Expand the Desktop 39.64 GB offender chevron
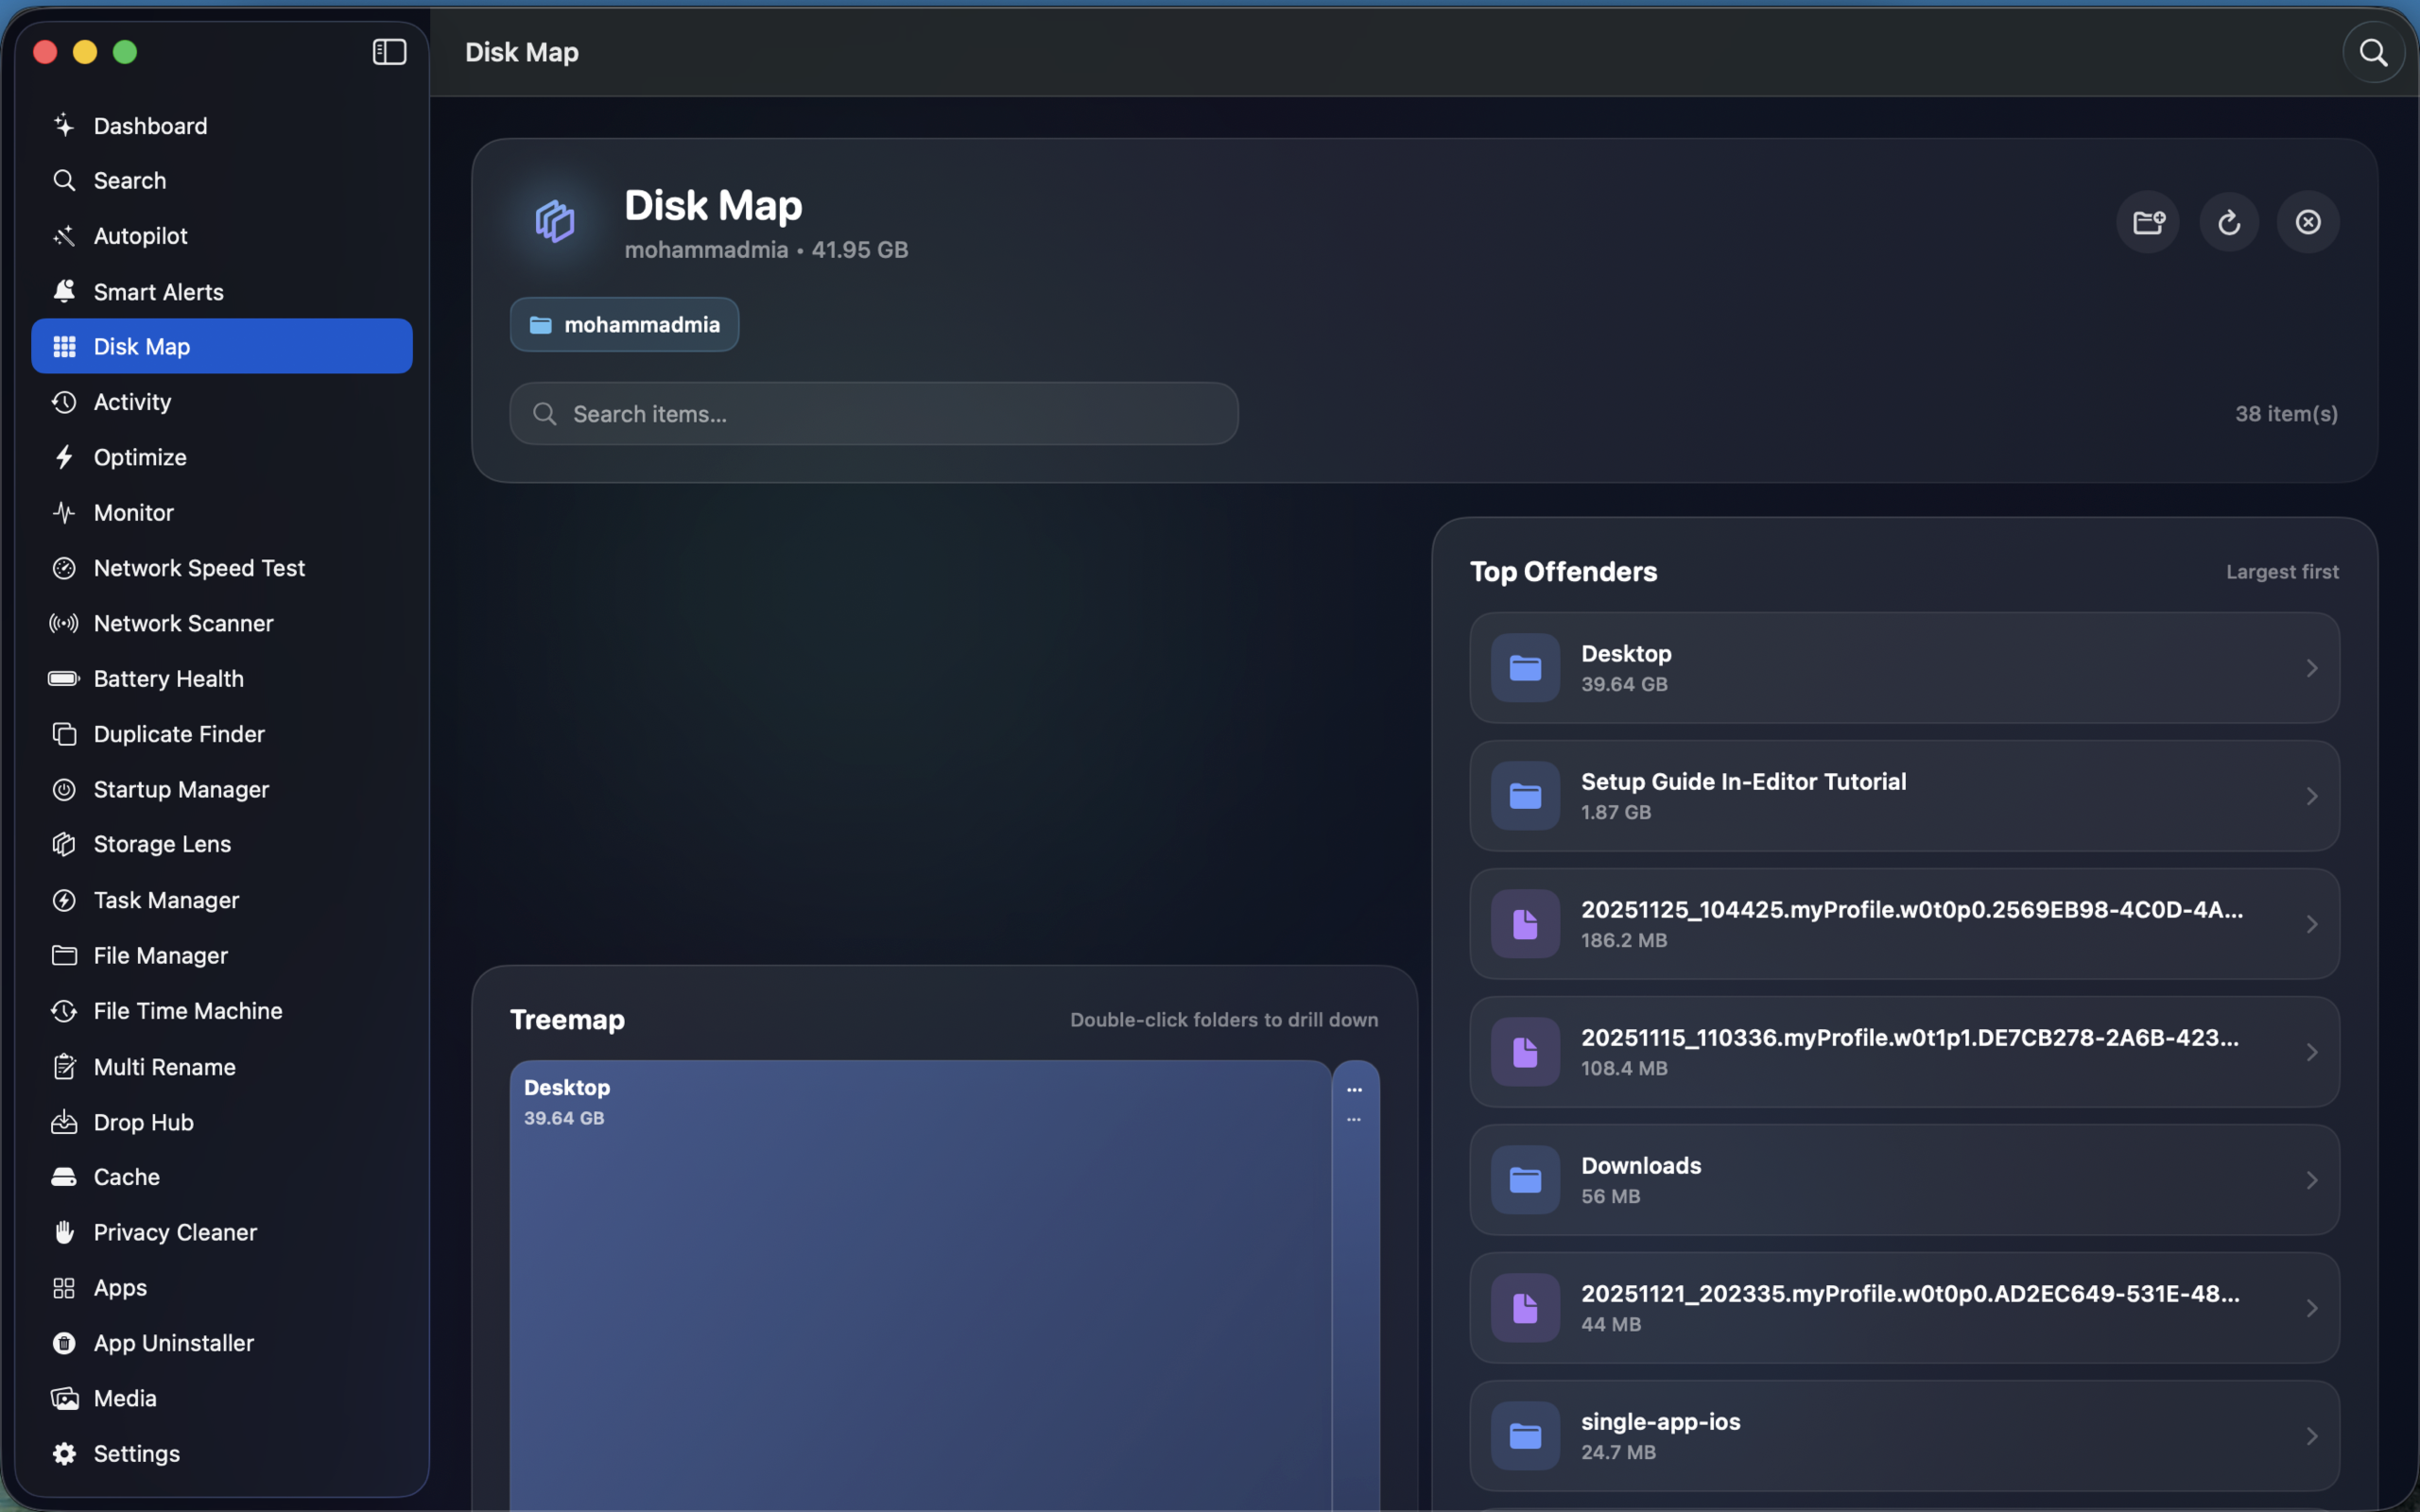Screen dimensions: 2420x1512 [x=2311, y=668]
